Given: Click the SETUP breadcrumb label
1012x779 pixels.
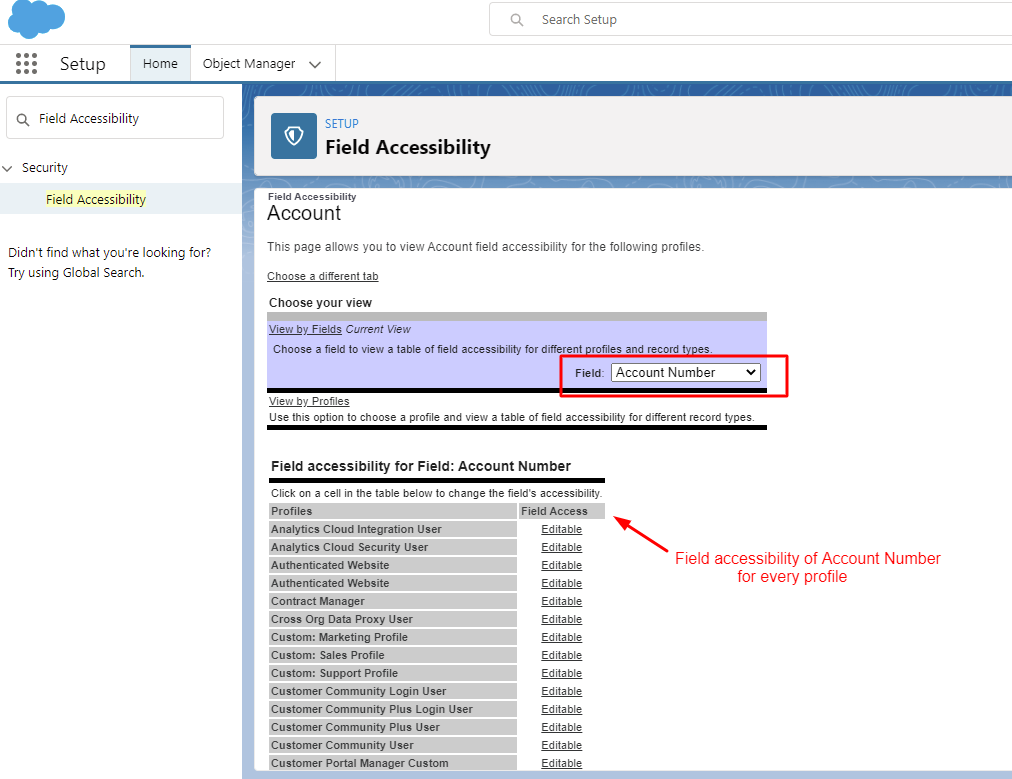Looking at the screenshot, I should coord(341,123).
